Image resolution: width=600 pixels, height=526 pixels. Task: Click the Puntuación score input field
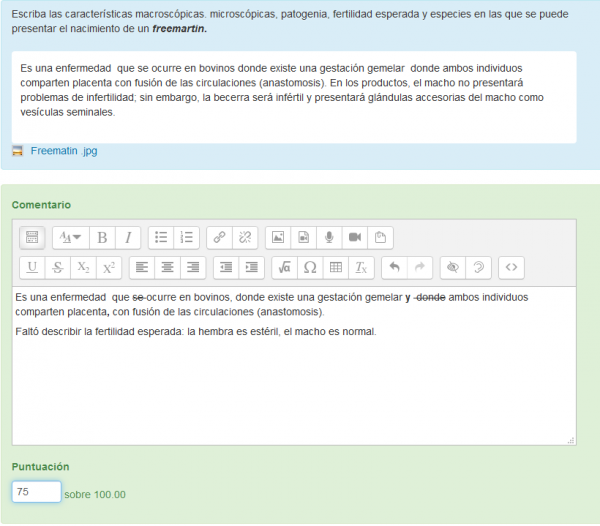coord(36,492)
